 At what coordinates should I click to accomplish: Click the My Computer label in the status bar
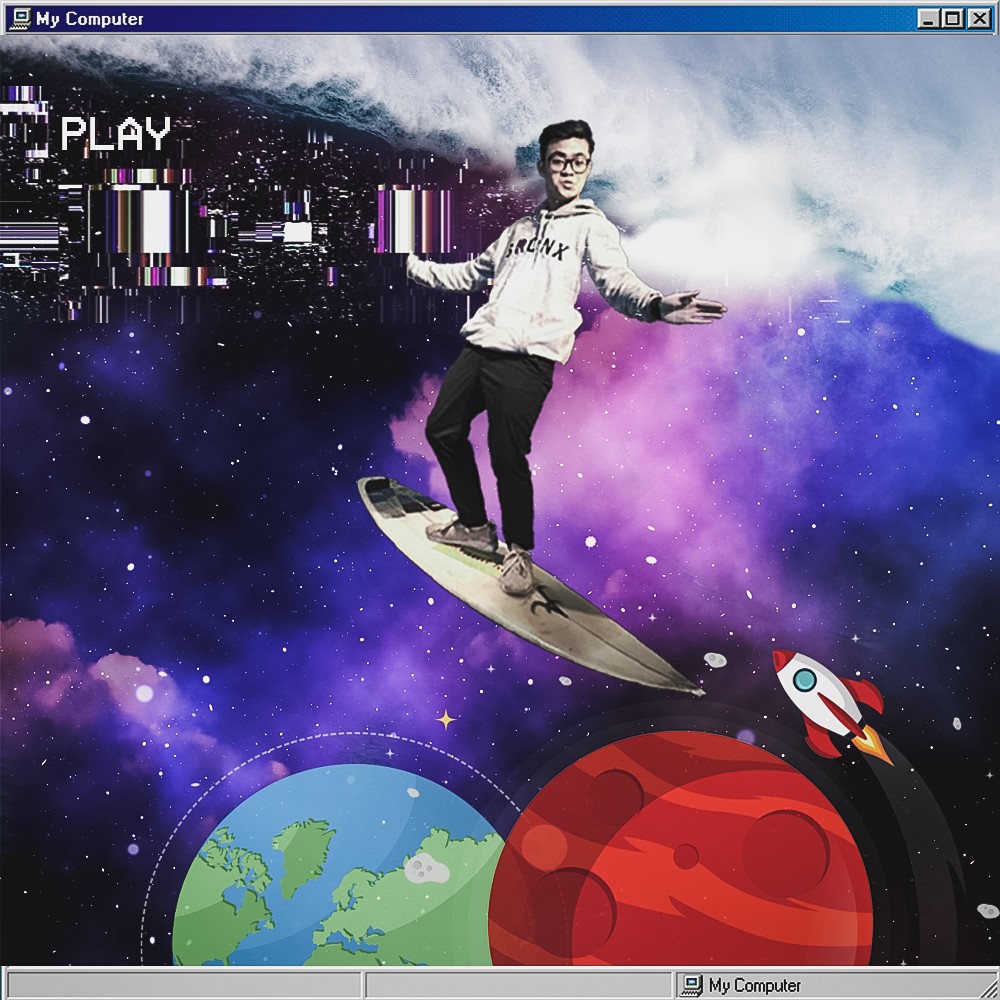pyautogui.click(x=754, y=985)
